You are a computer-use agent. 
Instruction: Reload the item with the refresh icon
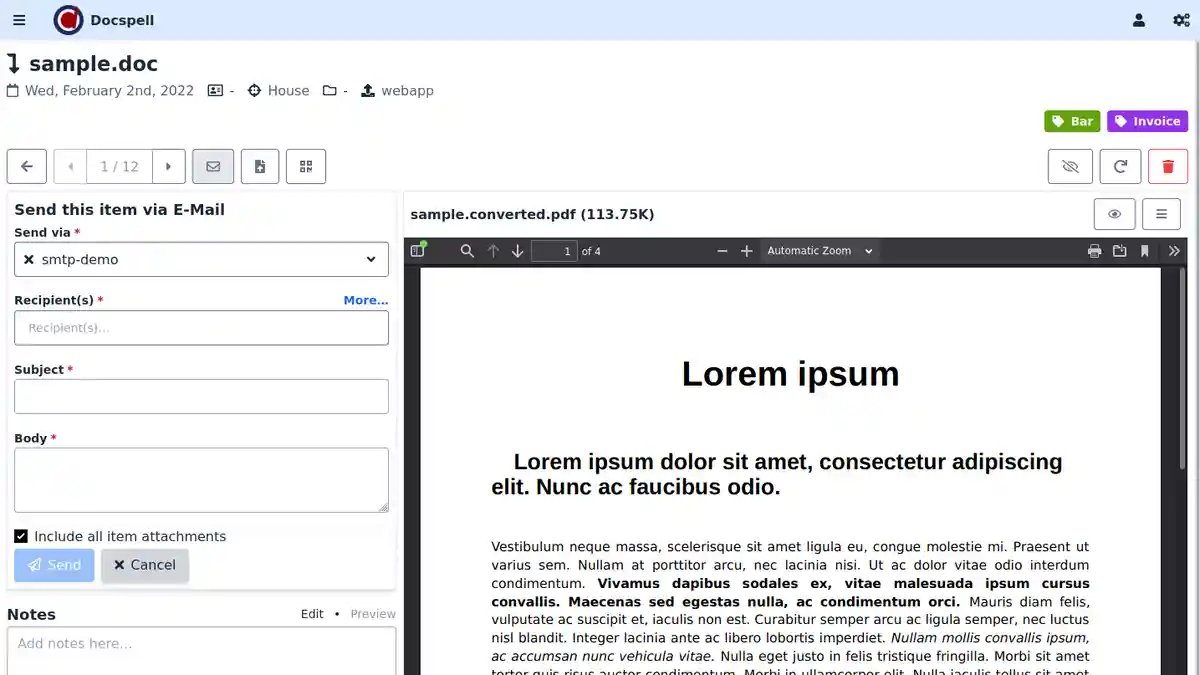pyautogui.click(x=1120, y=166)
